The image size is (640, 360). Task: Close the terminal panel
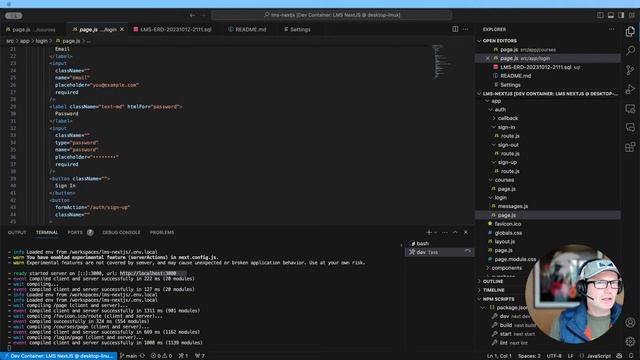pos(466,232)
